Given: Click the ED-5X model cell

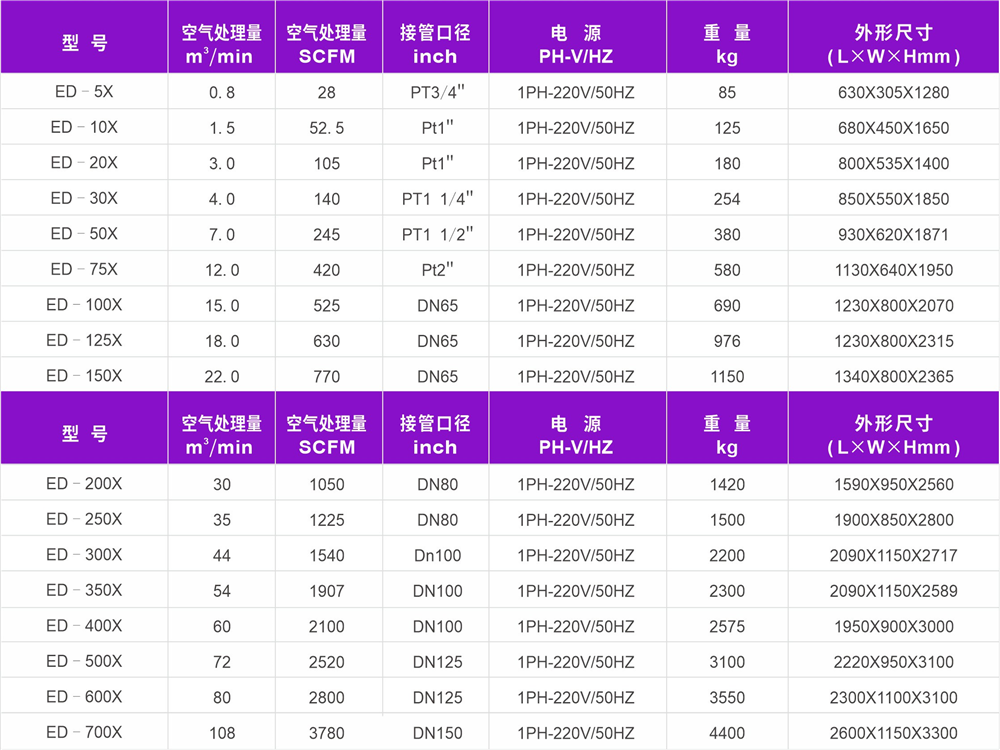Looking at the screenshot, I should (84, 92).
